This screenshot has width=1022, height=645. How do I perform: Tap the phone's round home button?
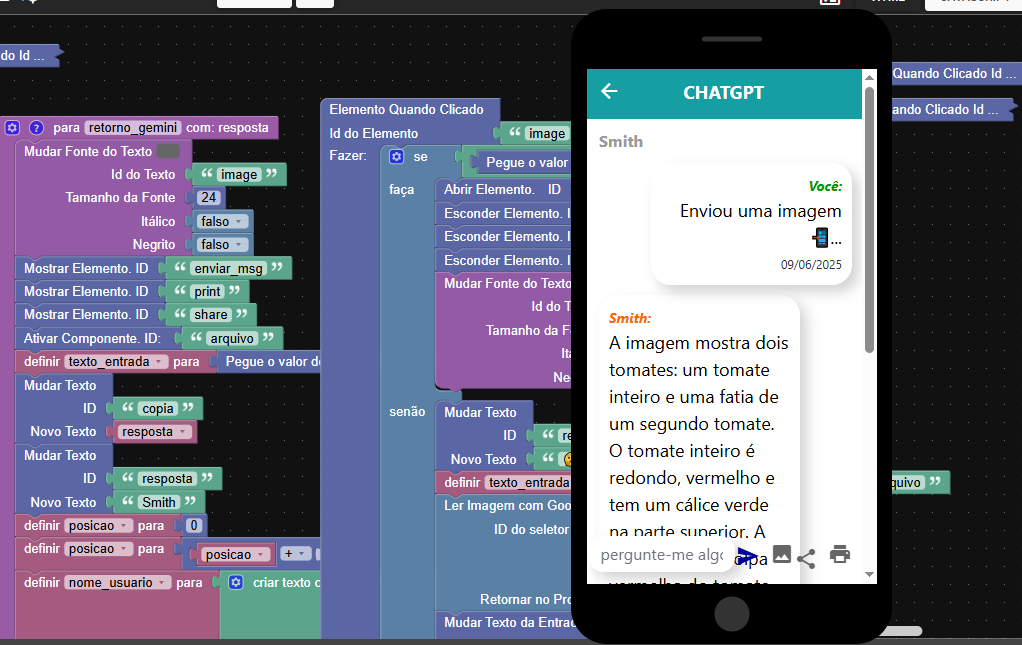[731, 614]
